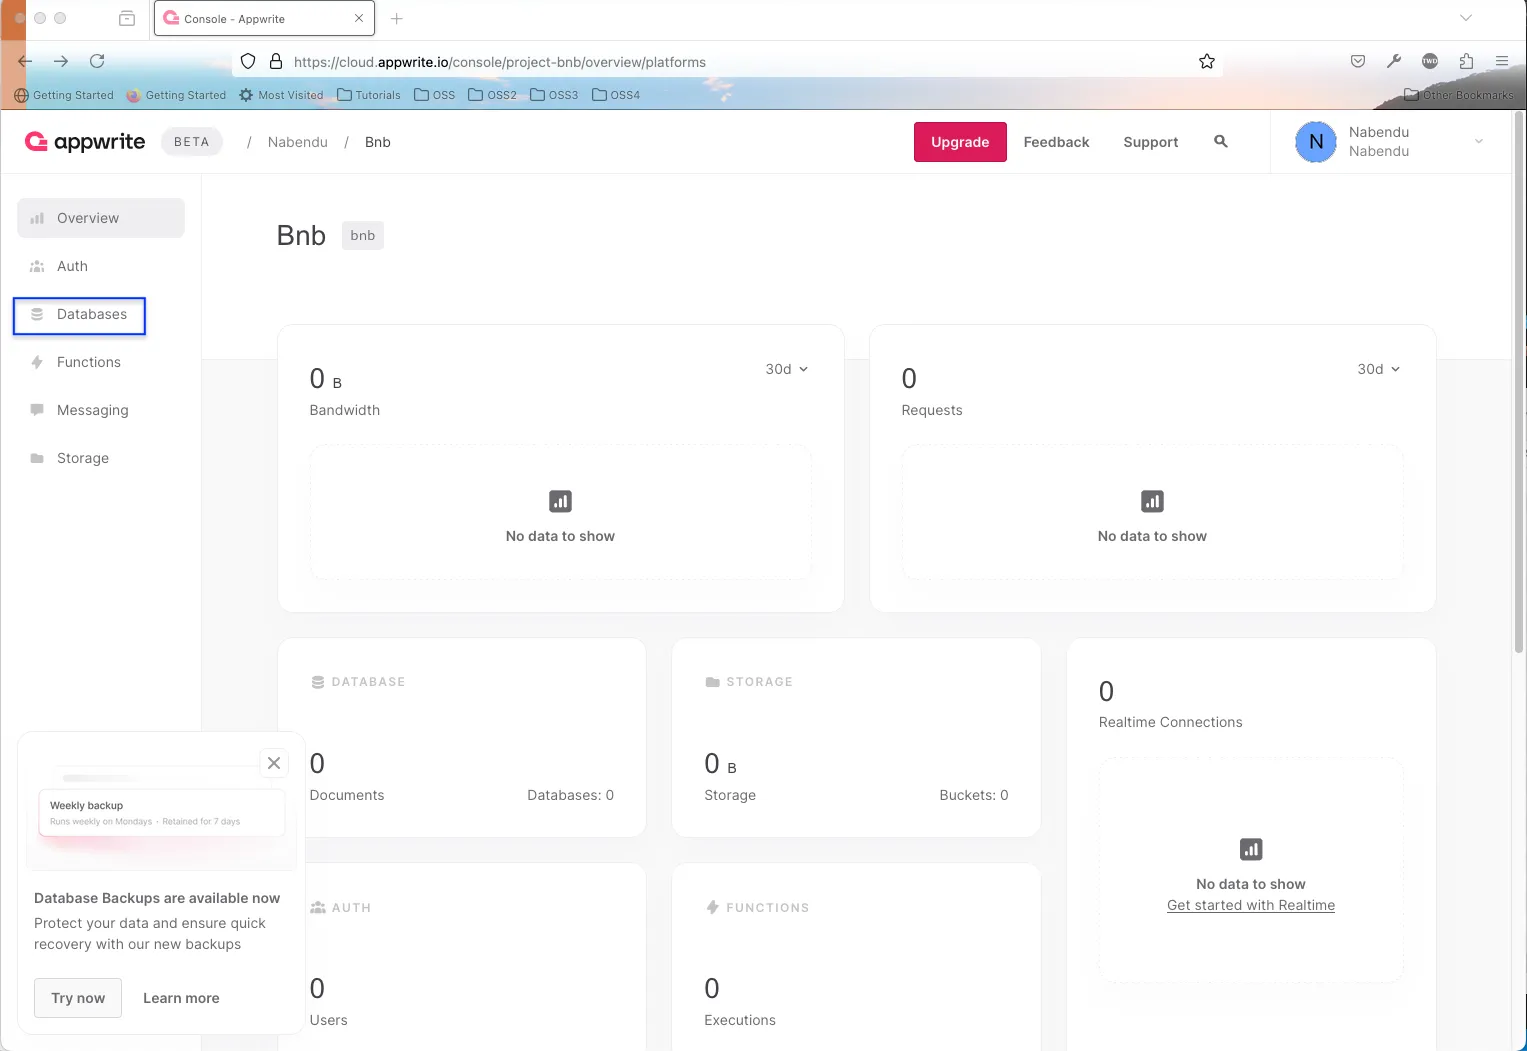The image size is (1527, 1051).
Task: Close the Console - Appwrite tab
Action: (x=359, y=18)
